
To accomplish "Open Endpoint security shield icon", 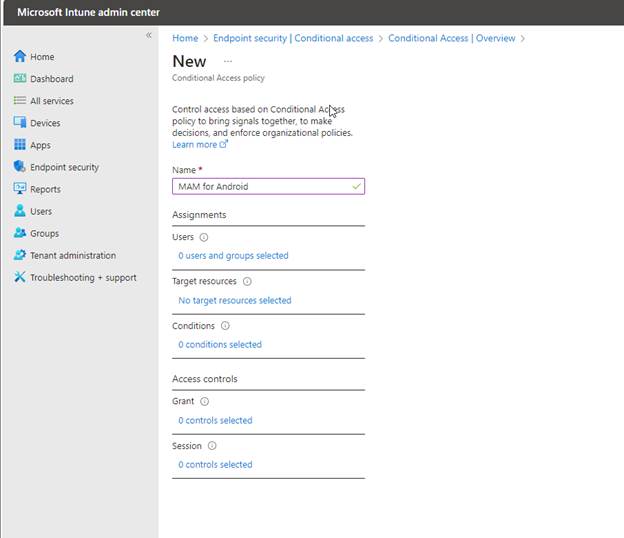I will (x=20, y=167).
